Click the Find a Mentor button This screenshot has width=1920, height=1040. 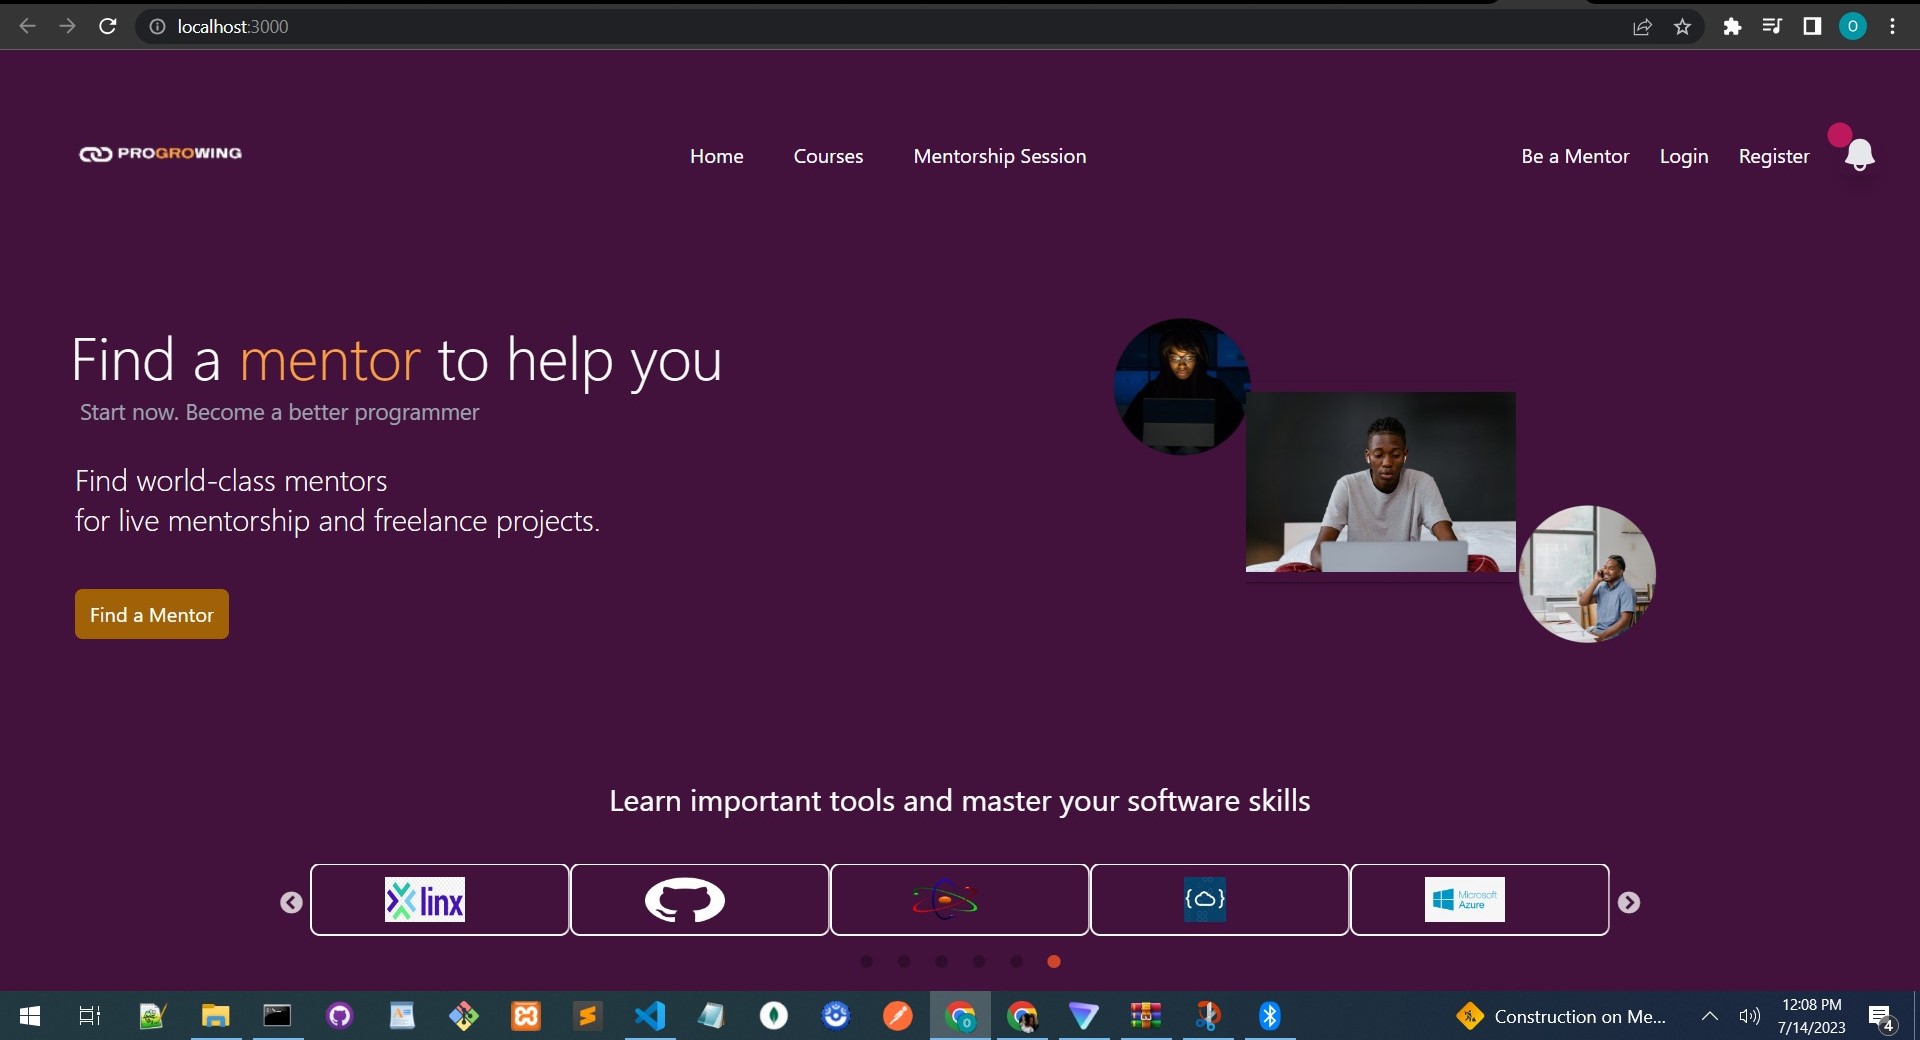(151, 614)
